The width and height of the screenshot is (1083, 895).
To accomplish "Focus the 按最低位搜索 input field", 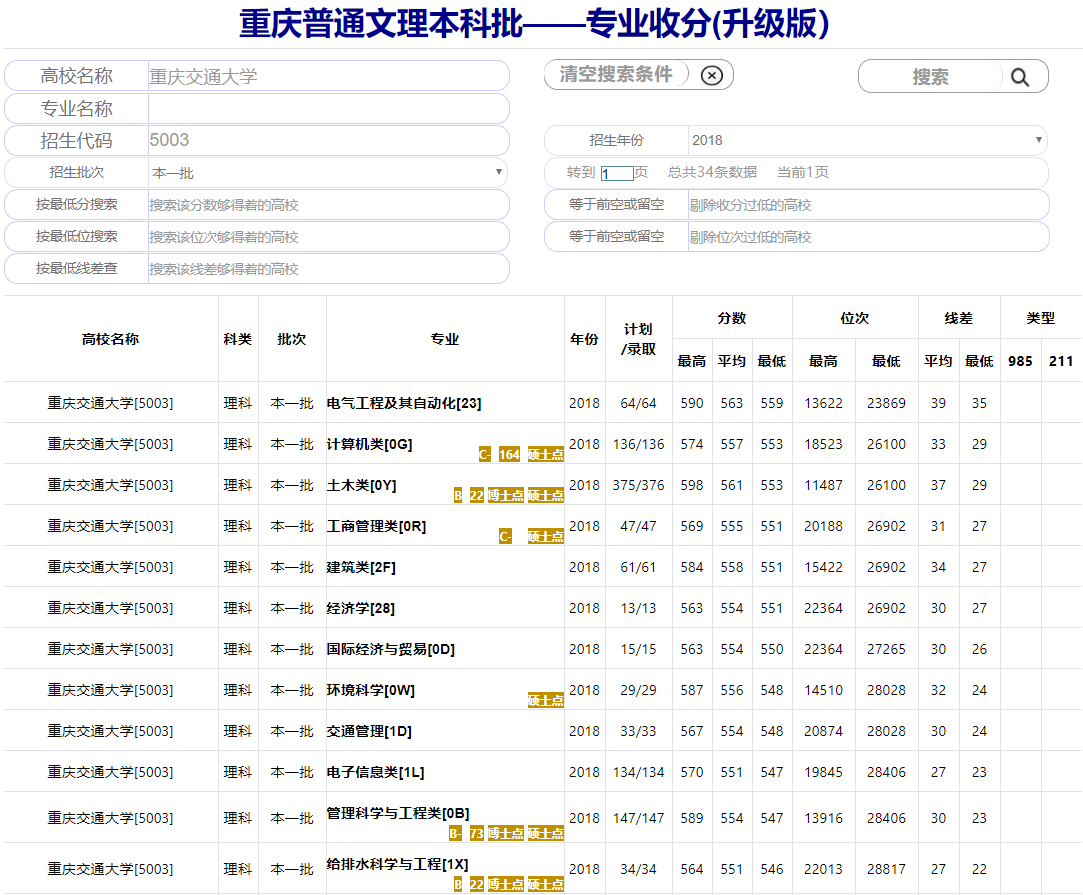I will tap(328, 237).
